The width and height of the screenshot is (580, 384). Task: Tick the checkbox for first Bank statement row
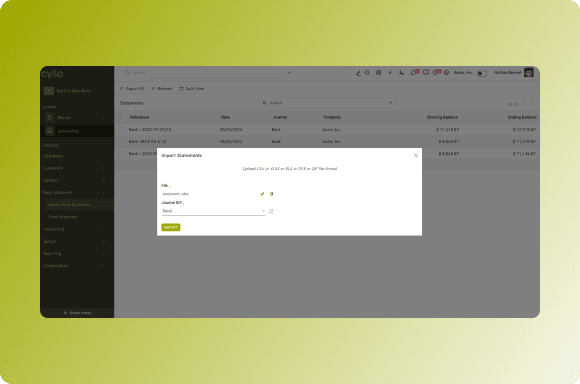121,129
